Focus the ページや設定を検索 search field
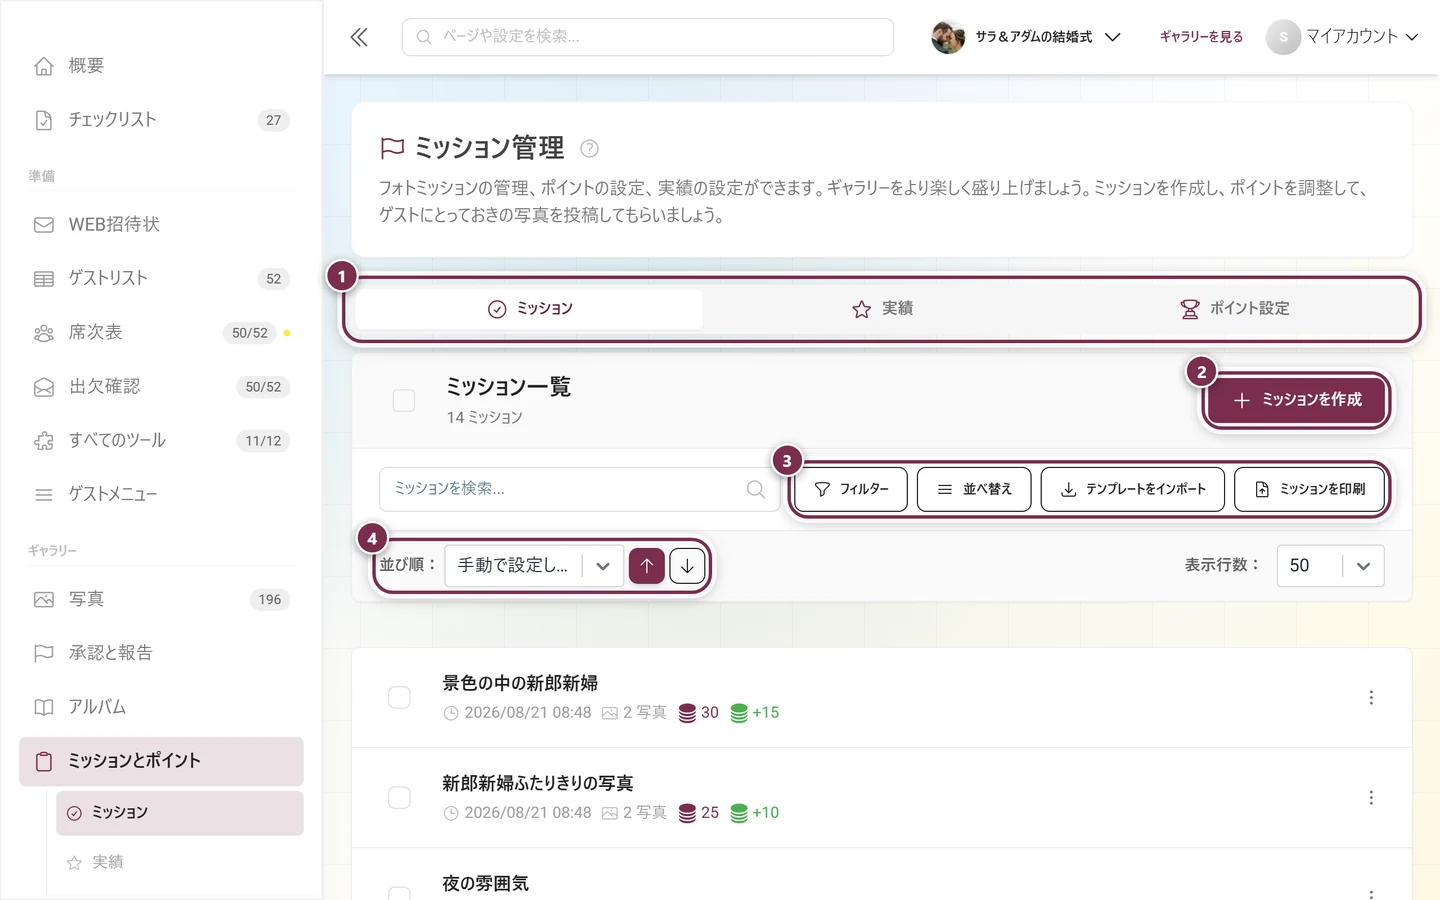 pos(648,37)
